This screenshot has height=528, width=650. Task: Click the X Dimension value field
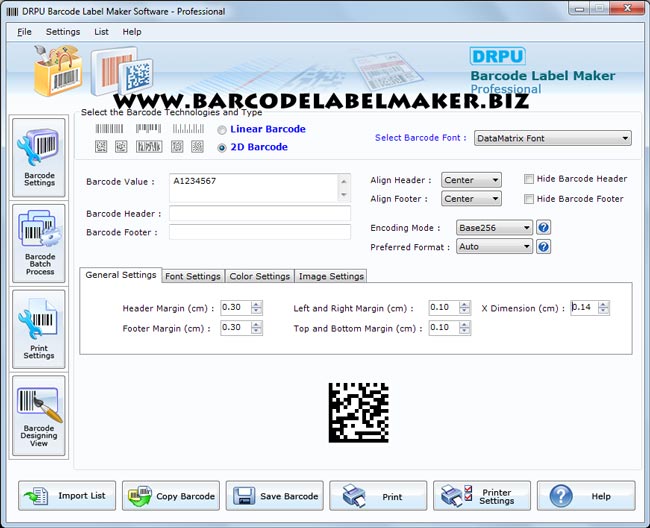(585, 308)
